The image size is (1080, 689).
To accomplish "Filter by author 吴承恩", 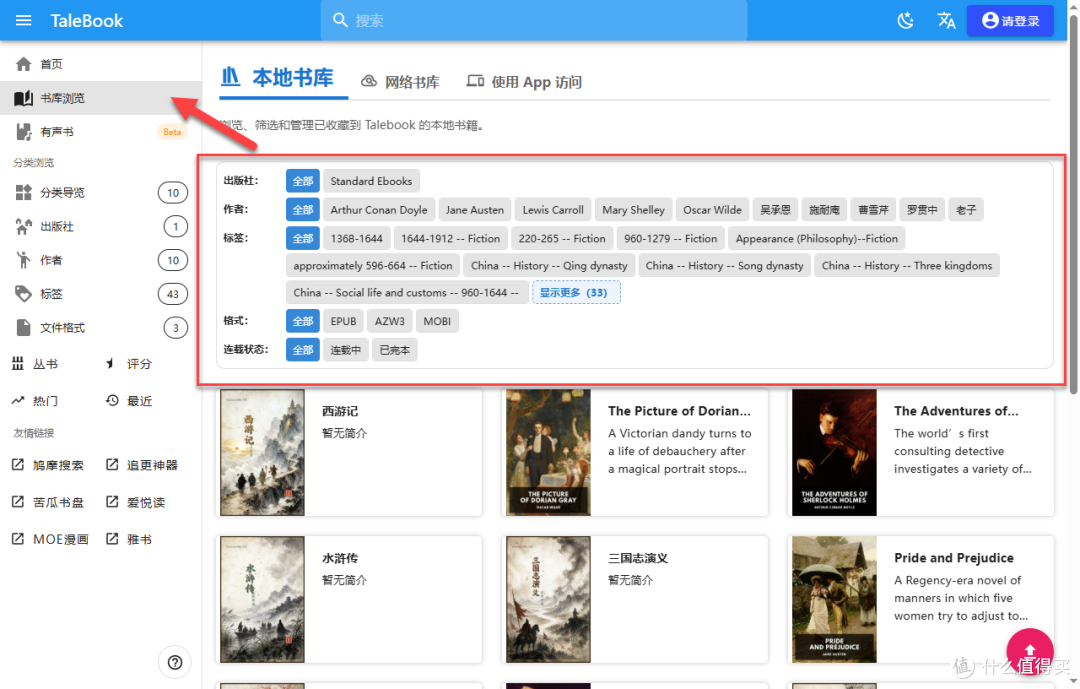I will coord(775,209).
